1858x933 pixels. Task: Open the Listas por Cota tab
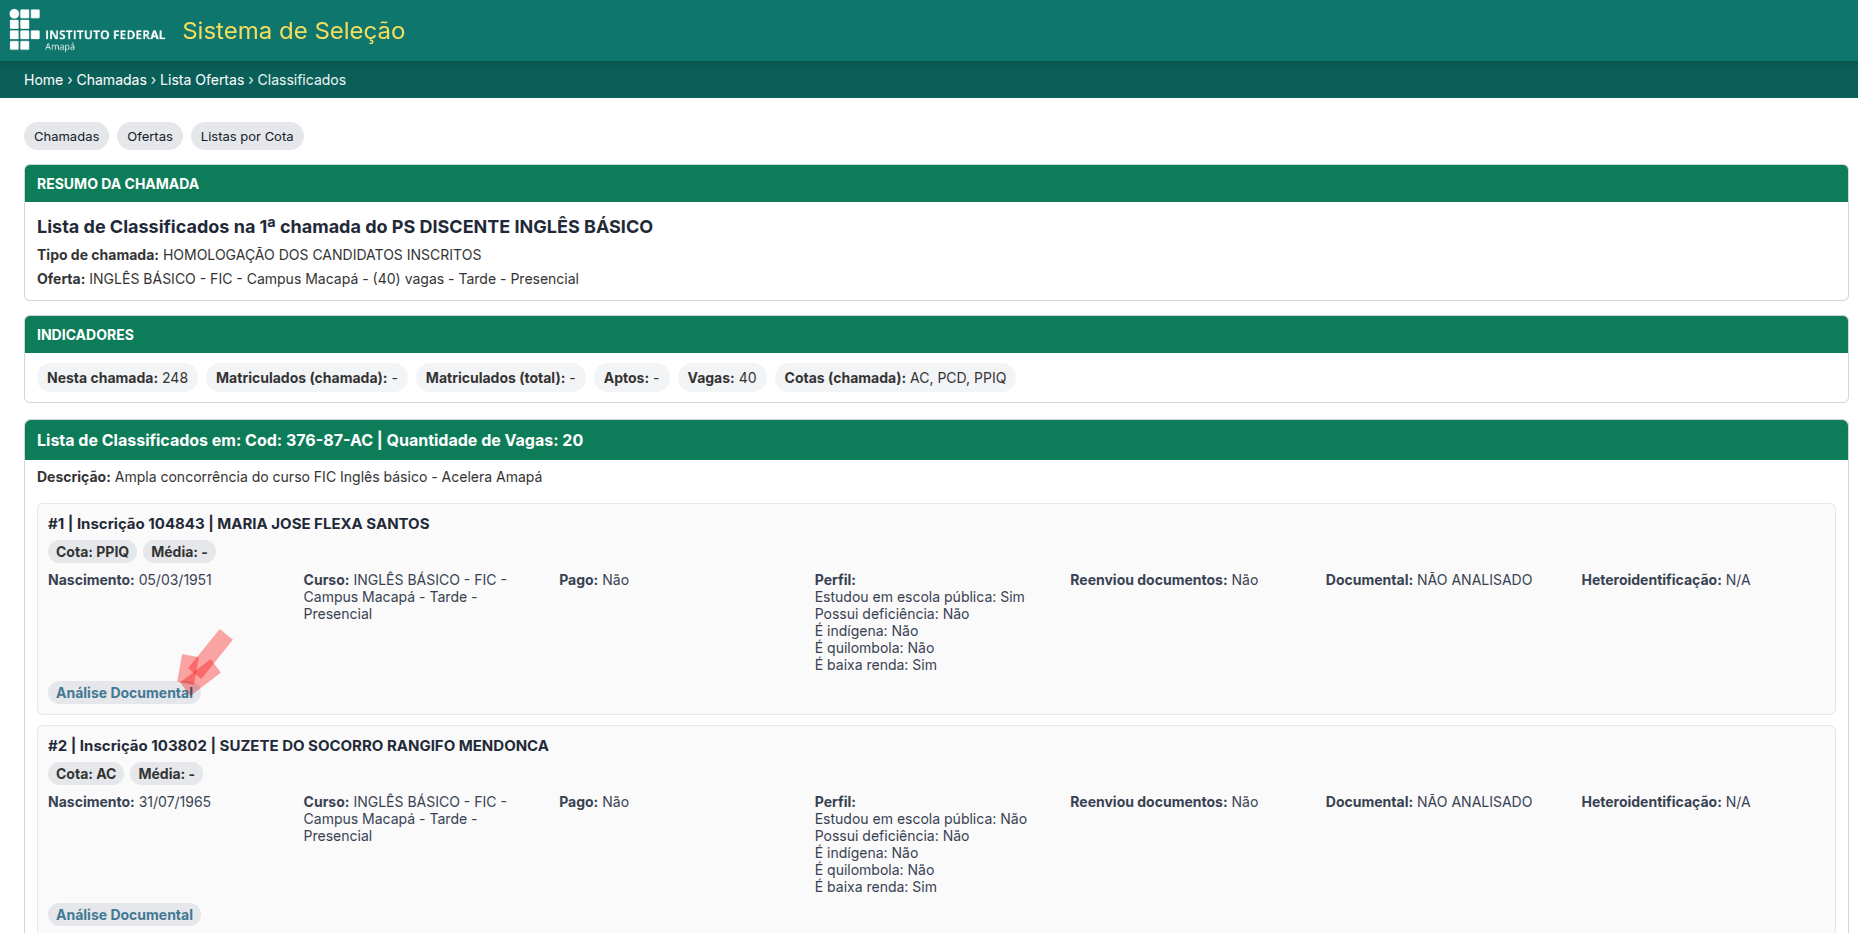click(x=246, y=137)
